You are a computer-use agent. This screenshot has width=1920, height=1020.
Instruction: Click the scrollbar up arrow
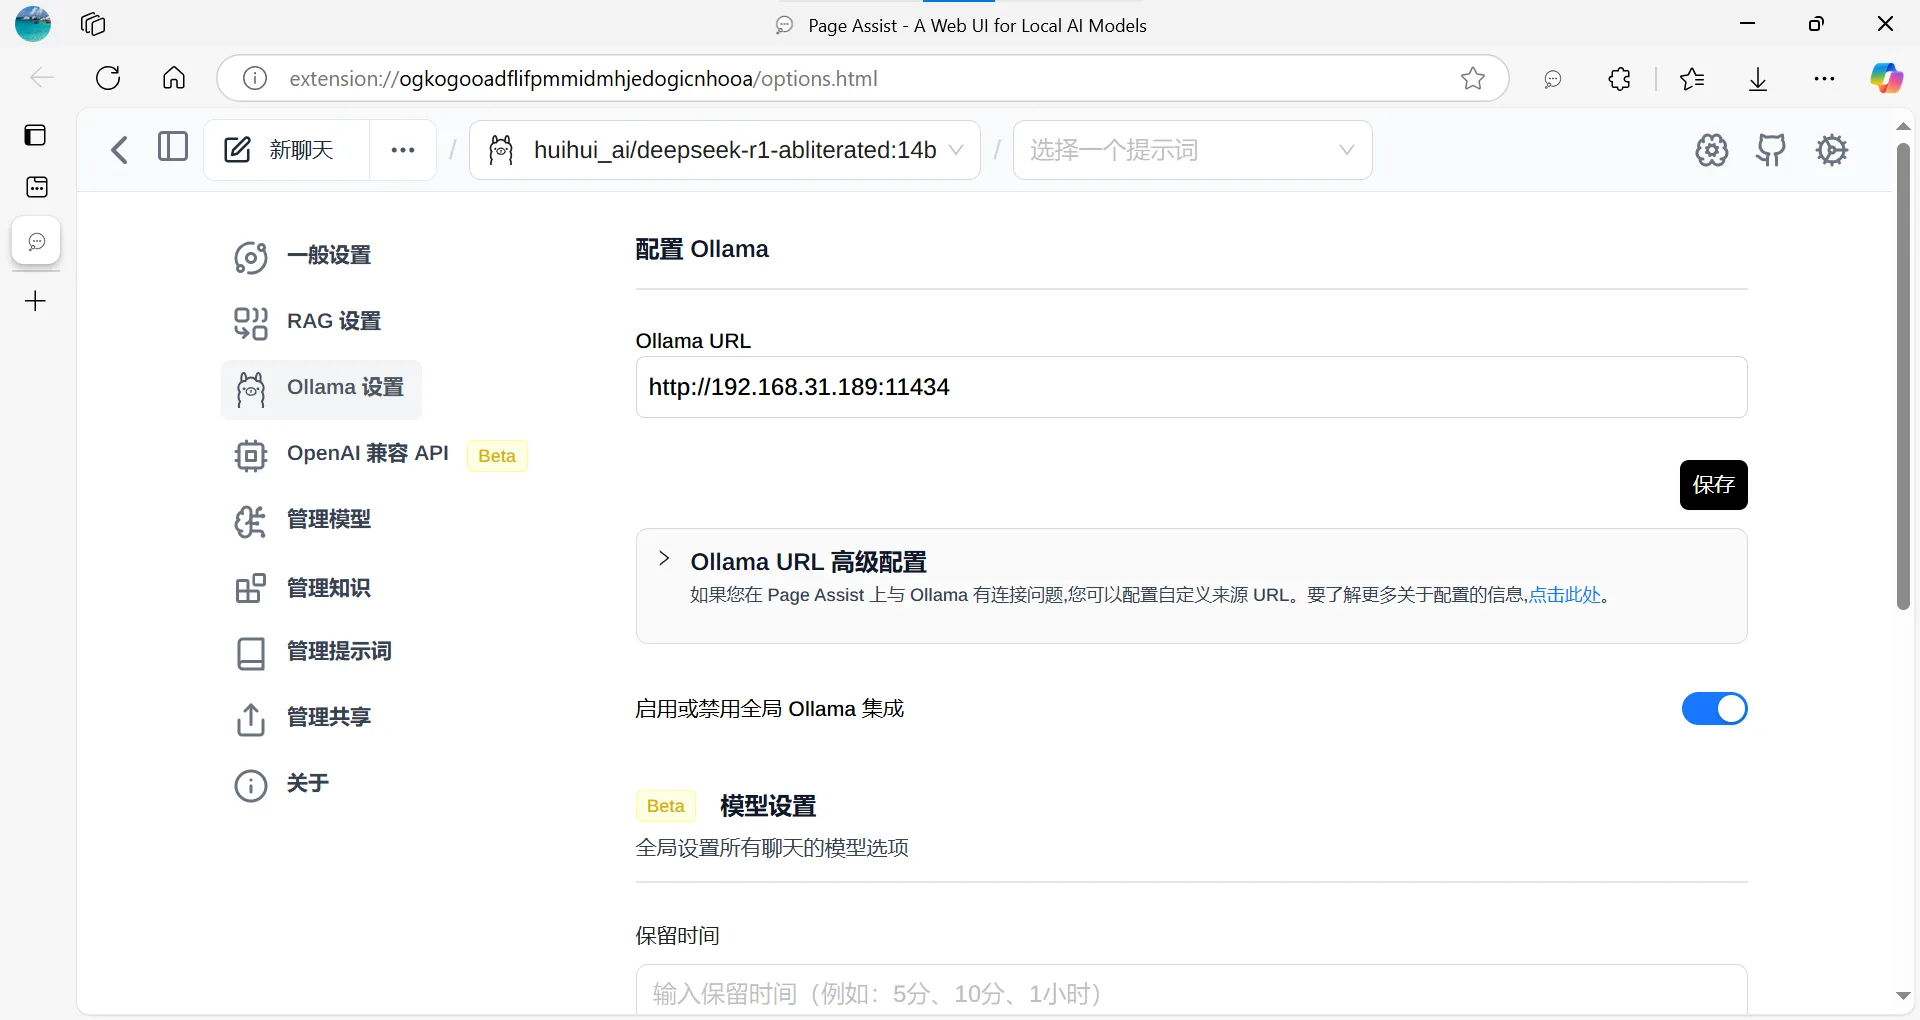(x=1903, y=127)
